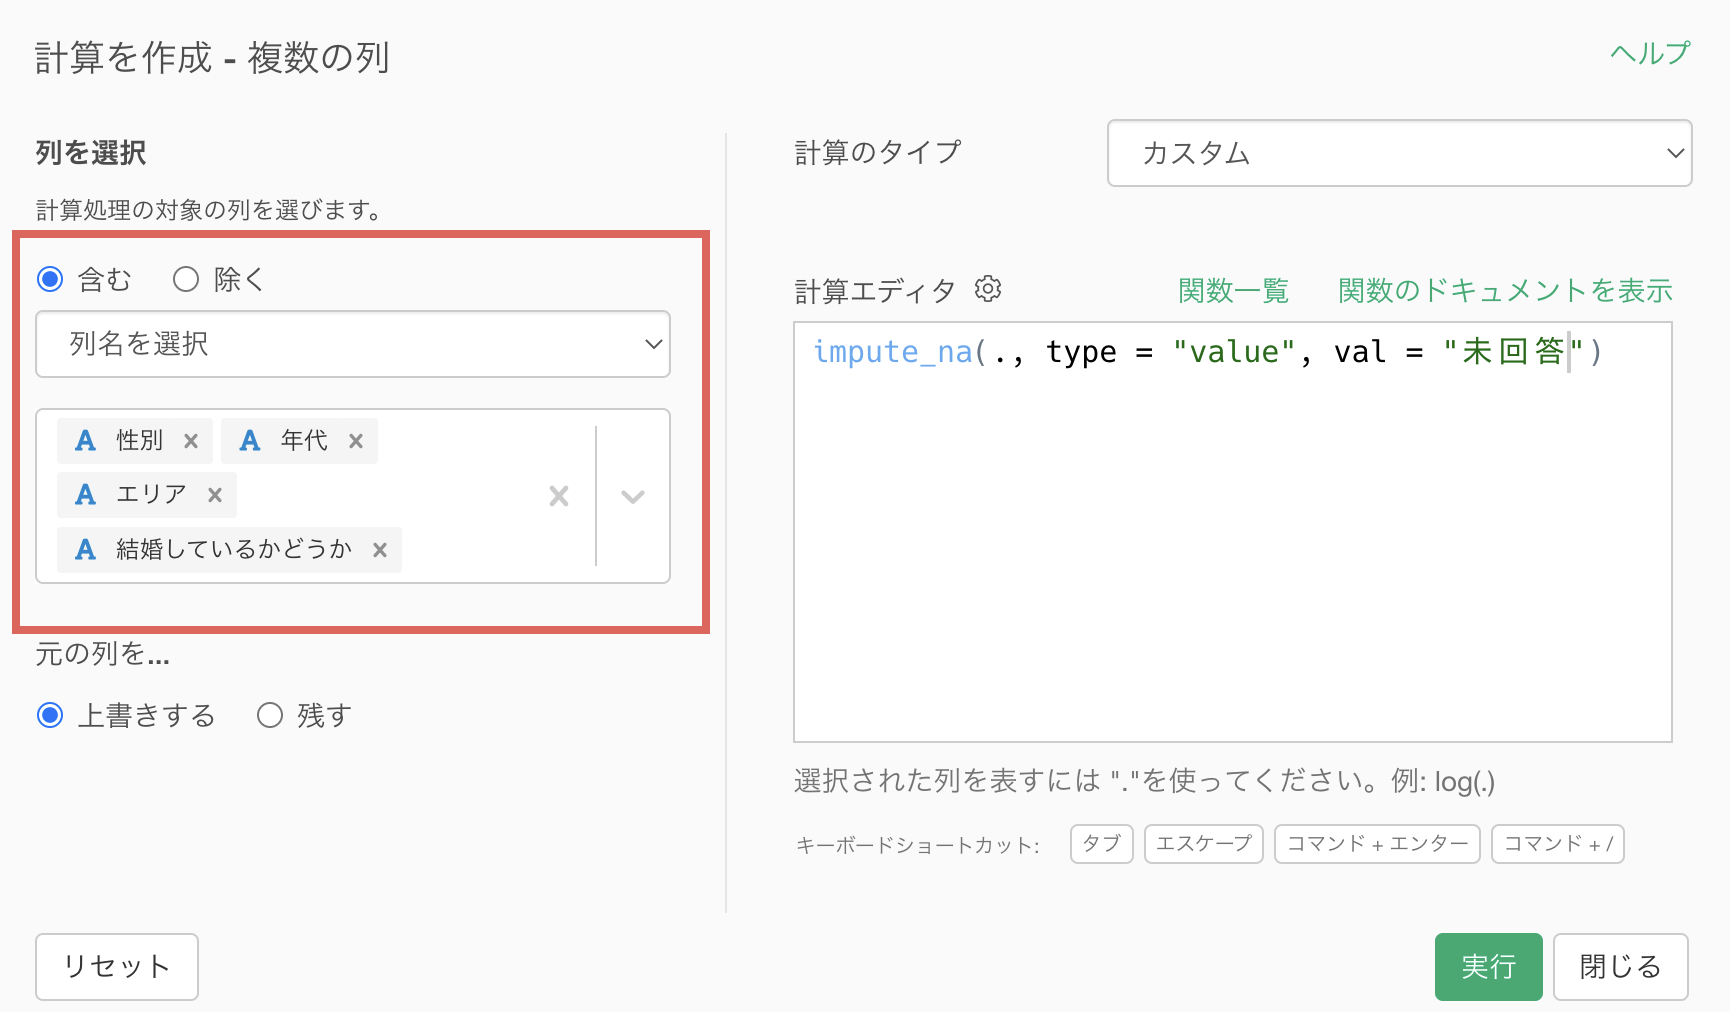1730x1012 pixels.
Task: Open the 計算のタイプ カスタム dropdown
Action: point(1399,153)
